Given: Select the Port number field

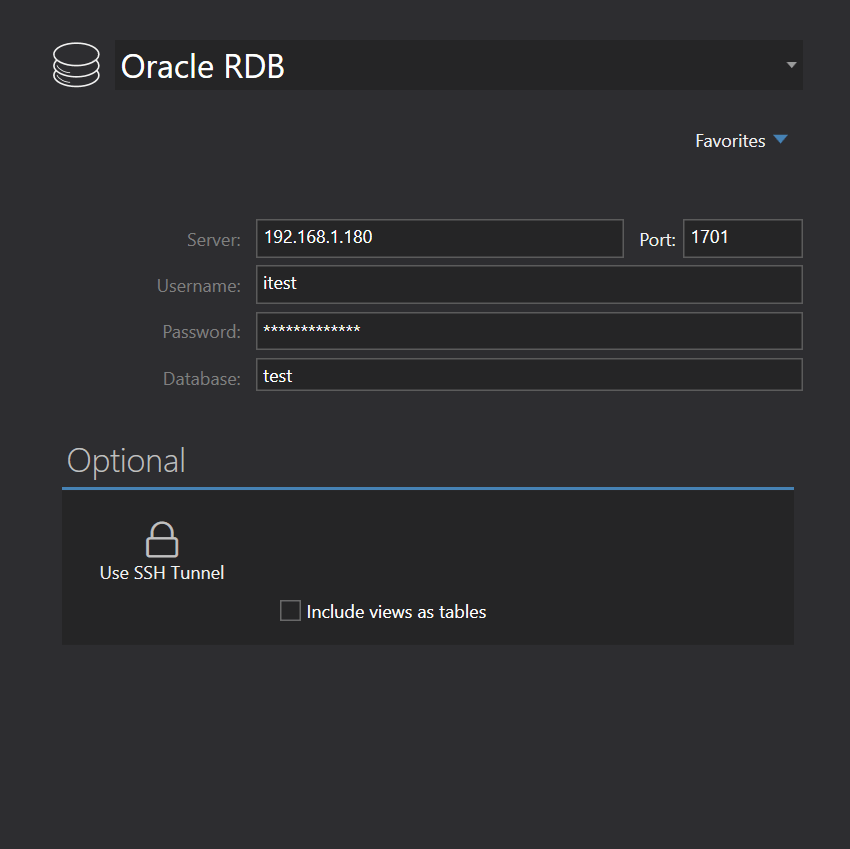Looking at the screenshot, I should (x=742, y=238).
